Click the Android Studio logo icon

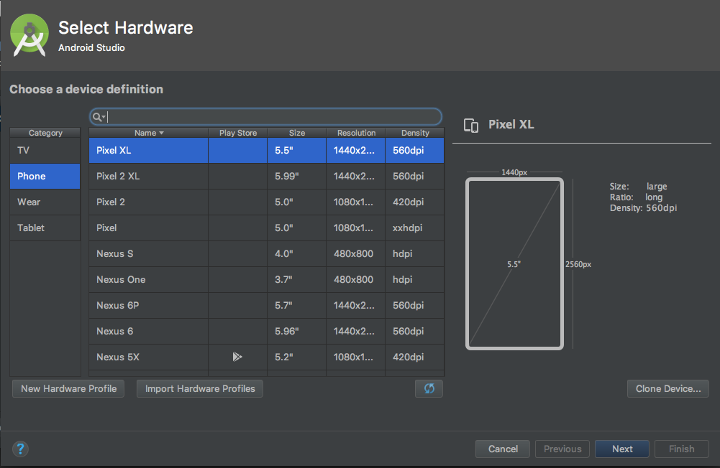point(29,35)
